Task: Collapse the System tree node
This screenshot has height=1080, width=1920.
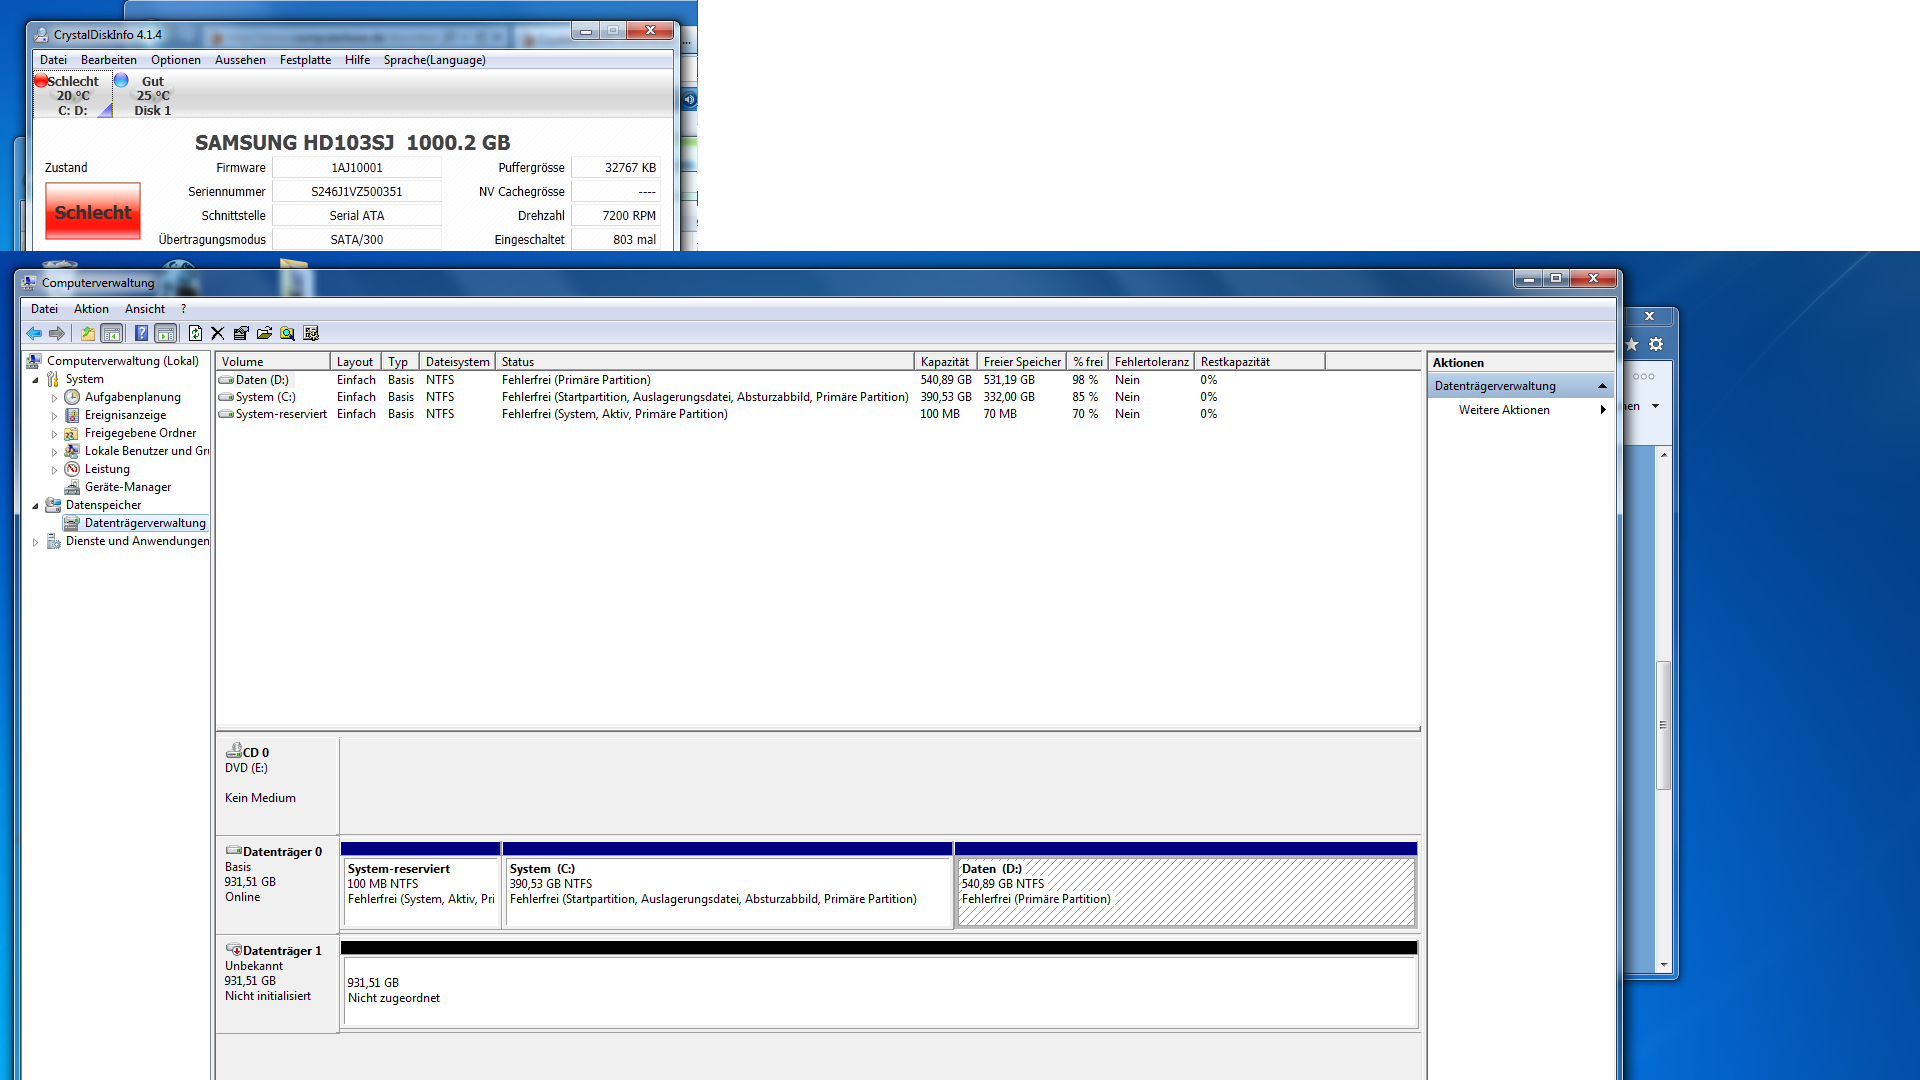Action: click(x=36, y=380)
